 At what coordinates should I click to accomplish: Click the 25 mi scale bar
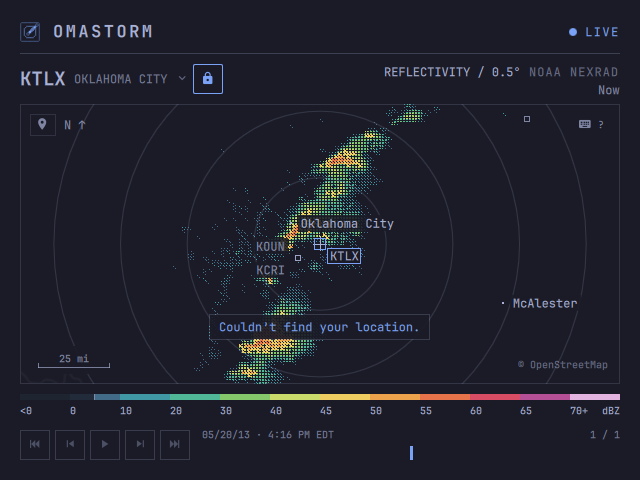(74, 361)
